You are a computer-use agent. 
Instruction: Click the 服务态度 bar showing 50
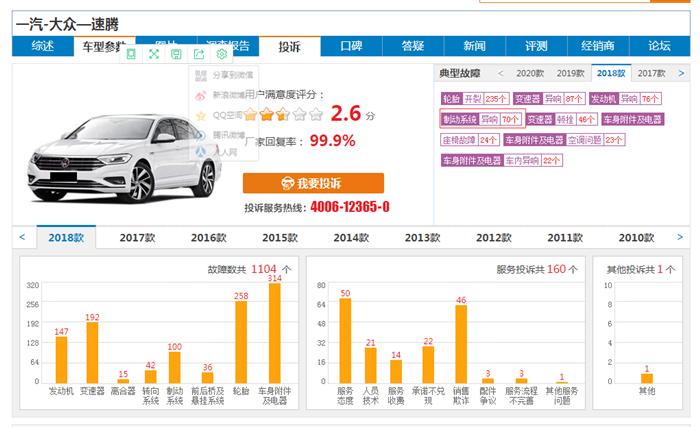pos(346,341)
